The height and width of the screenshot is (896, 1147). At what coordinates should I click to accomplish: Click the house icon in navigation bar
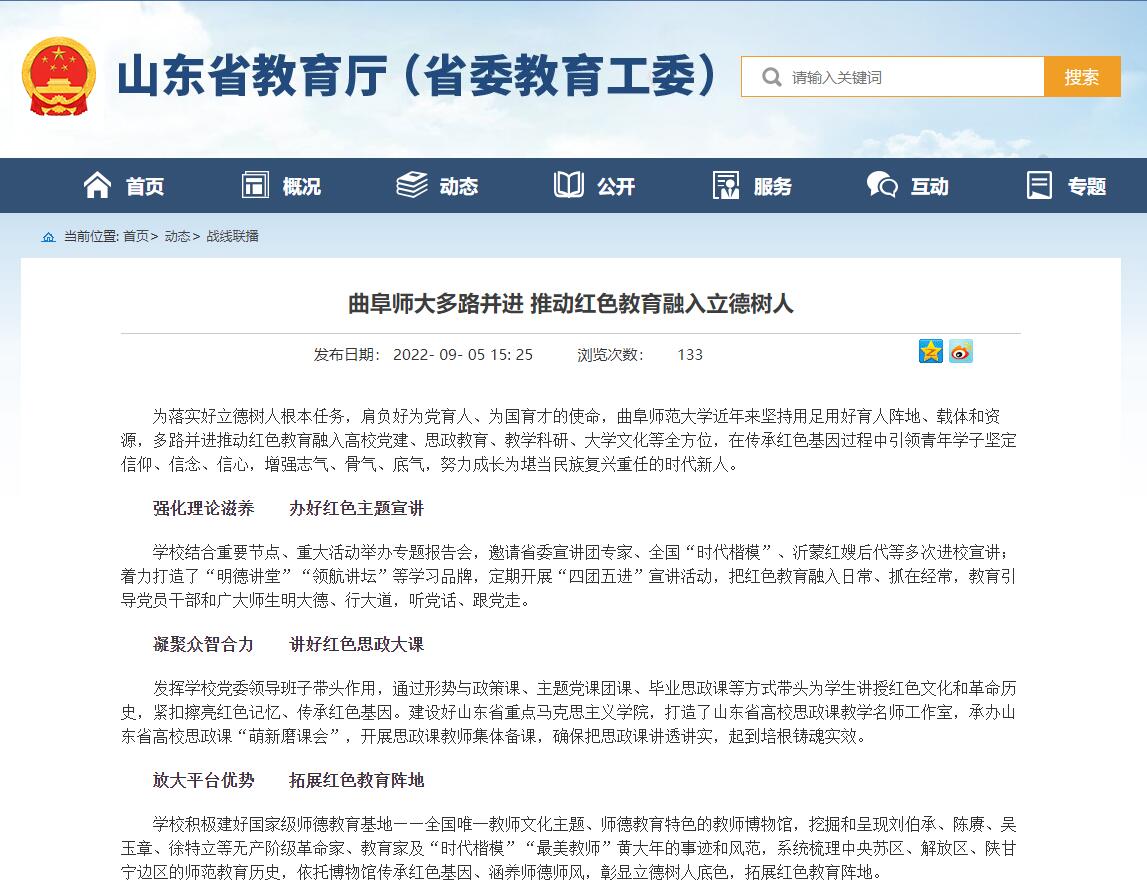[97, 185]
